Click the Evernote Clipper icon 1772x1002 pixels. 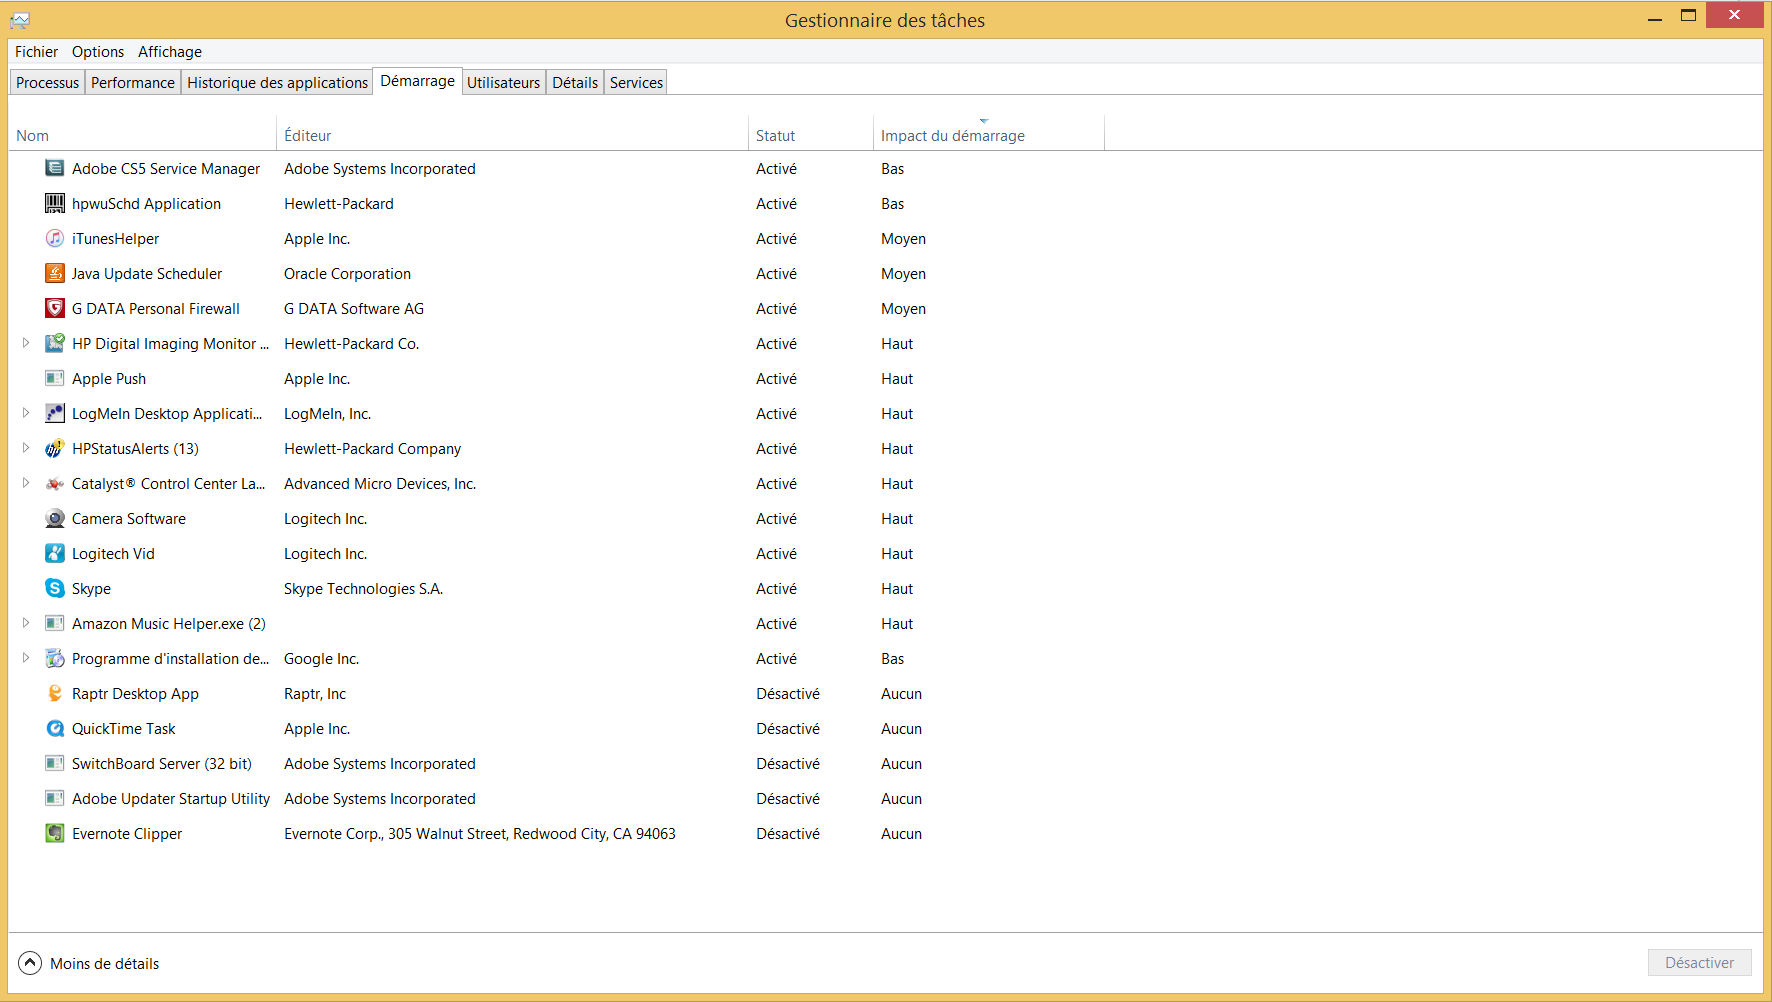[x=55, y=833]
